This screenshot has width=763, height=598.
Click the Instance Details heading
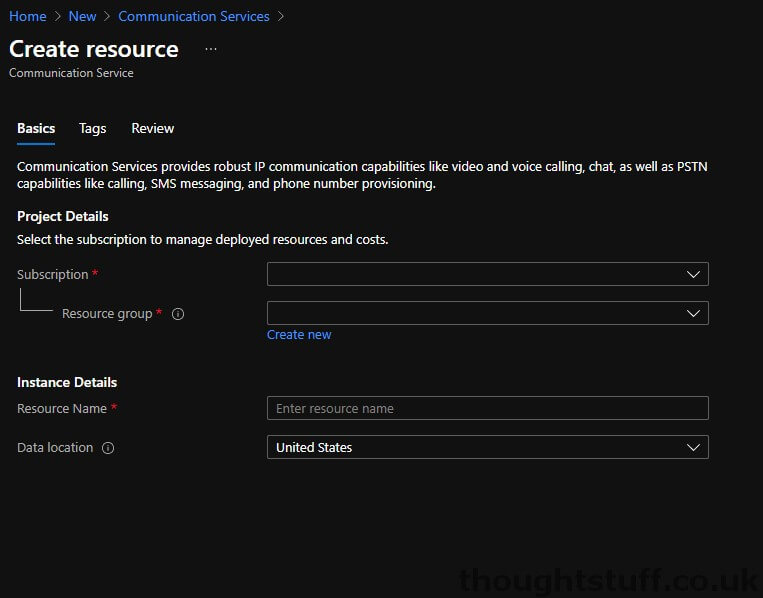pyautogui.click(x=67, y=382)
